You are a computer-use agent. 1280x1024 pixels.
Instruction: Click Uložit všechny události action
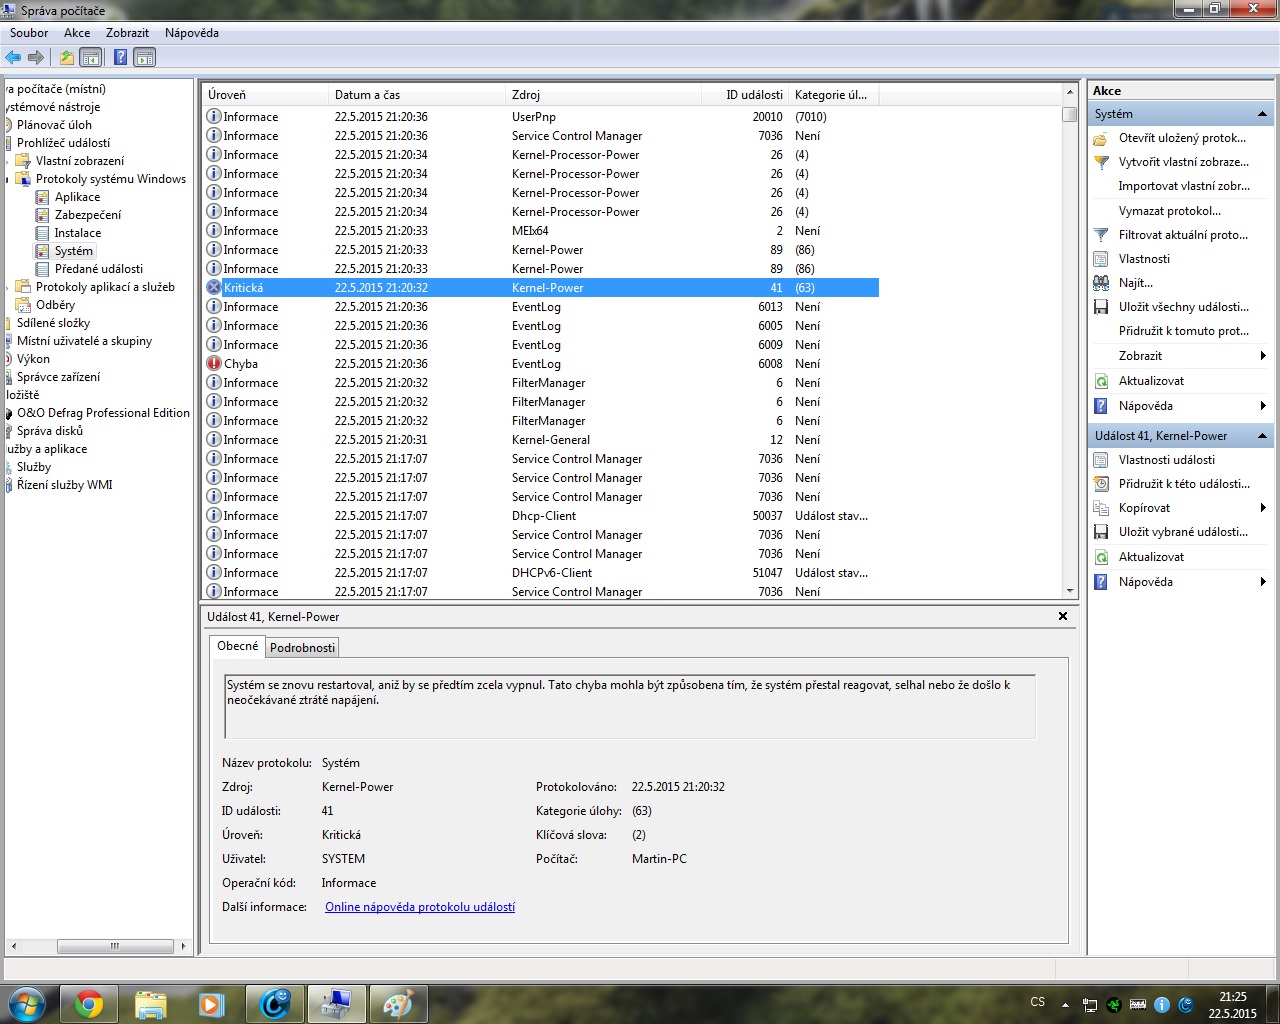1184,307
